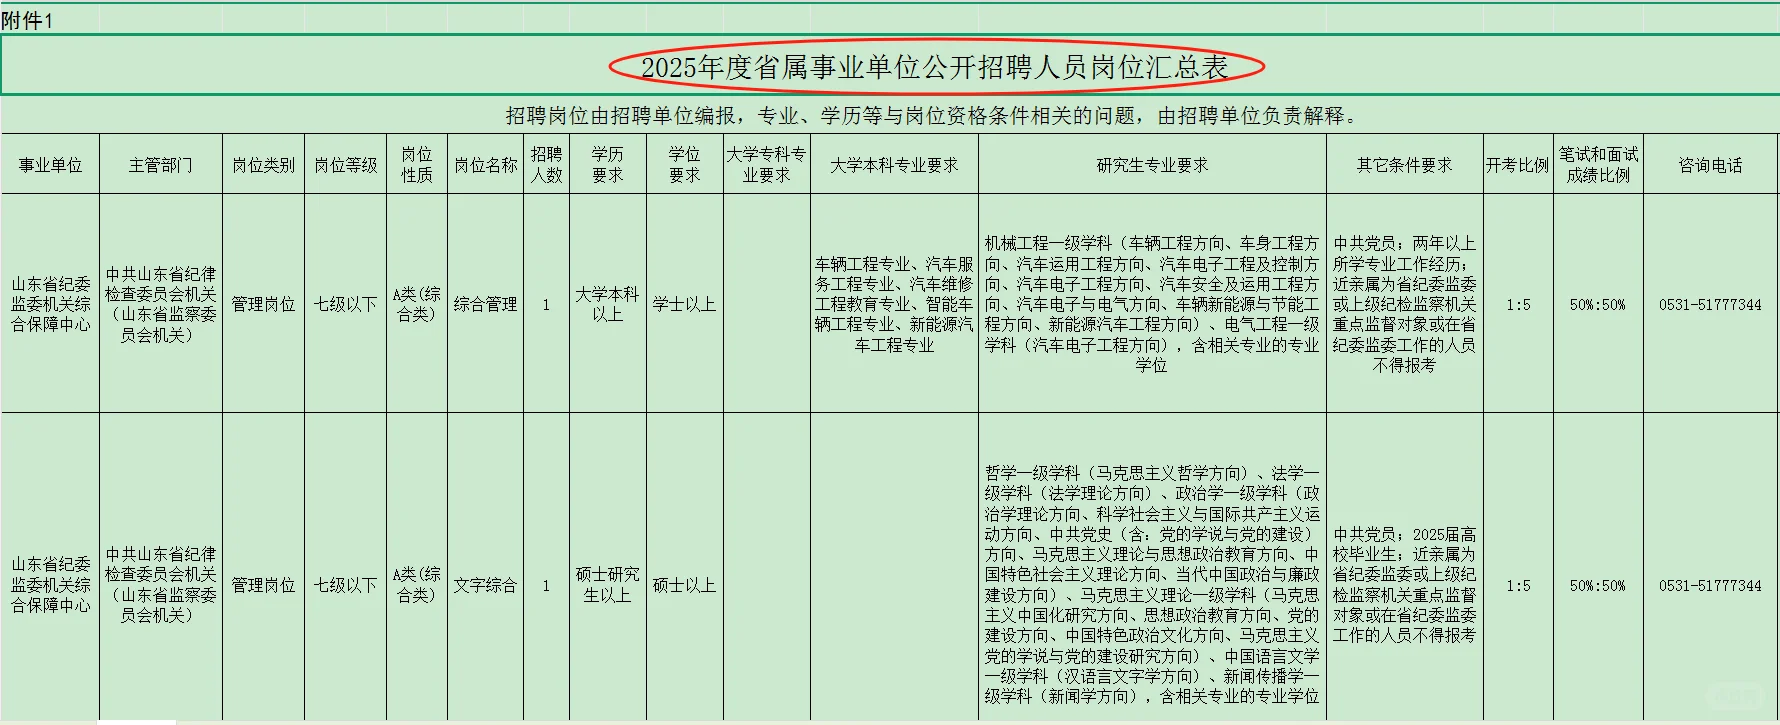Select the 主管部门 cell in the 综合管理 row
The width and height of the screenshot is (1780, 725).
tap(160, 304)
